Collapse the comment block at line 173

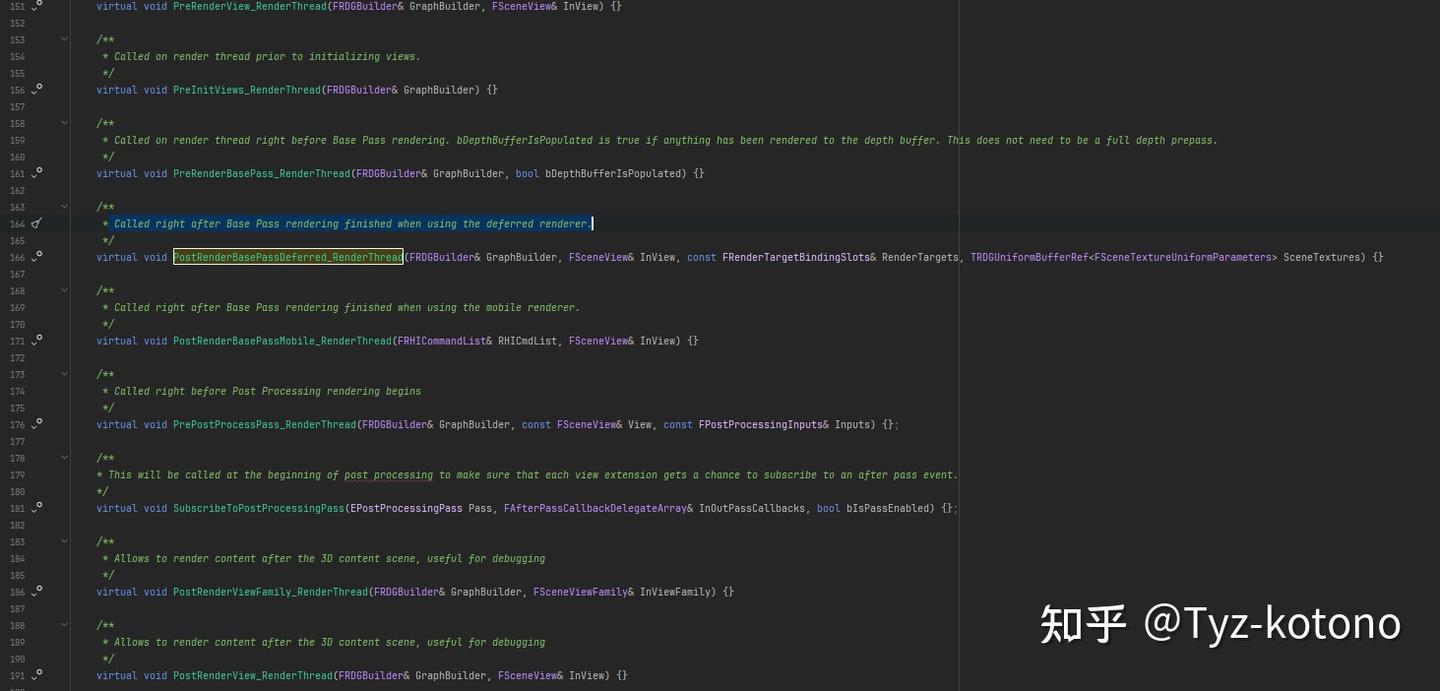(x=64, y=373)
